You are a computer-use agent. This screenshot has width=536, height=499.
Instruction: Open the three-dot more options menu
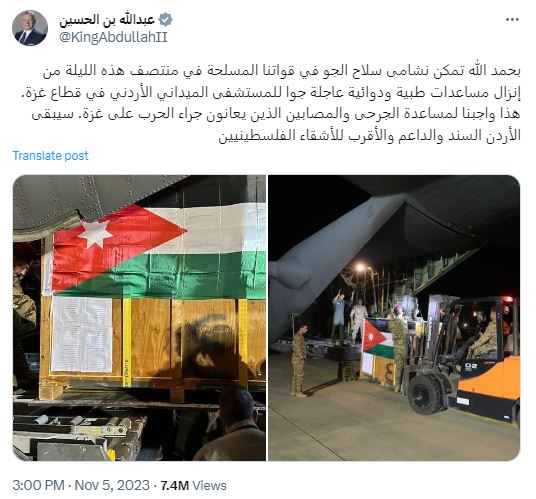tap(512, 20)
